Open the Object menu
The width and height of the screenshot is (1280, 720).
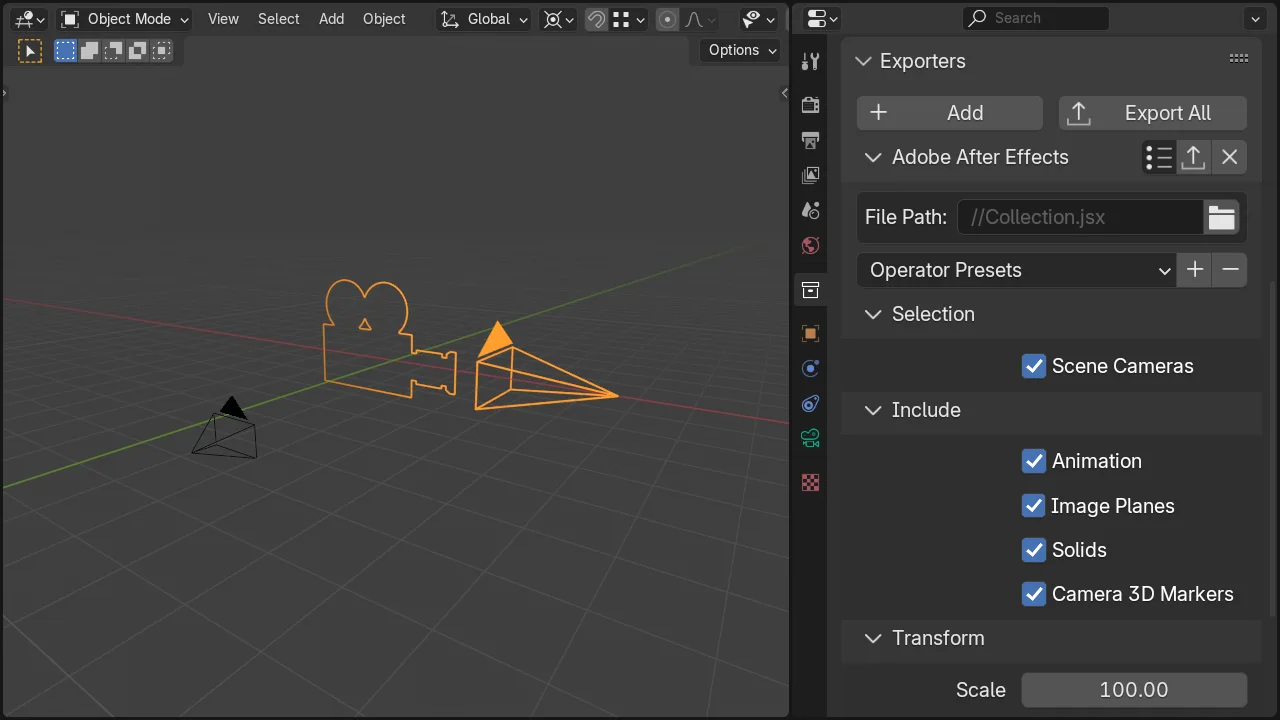(x=384, y=19)
